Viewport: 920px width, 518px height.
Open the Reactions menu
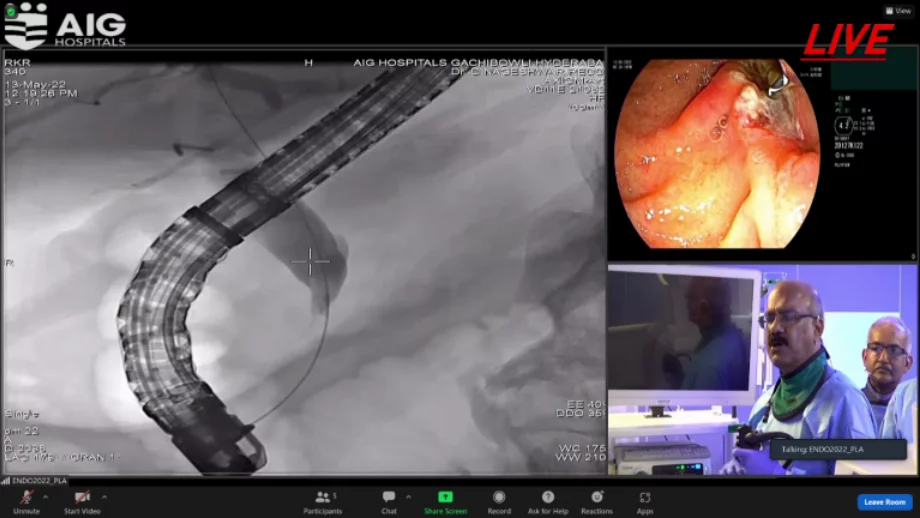coord(597,500)
